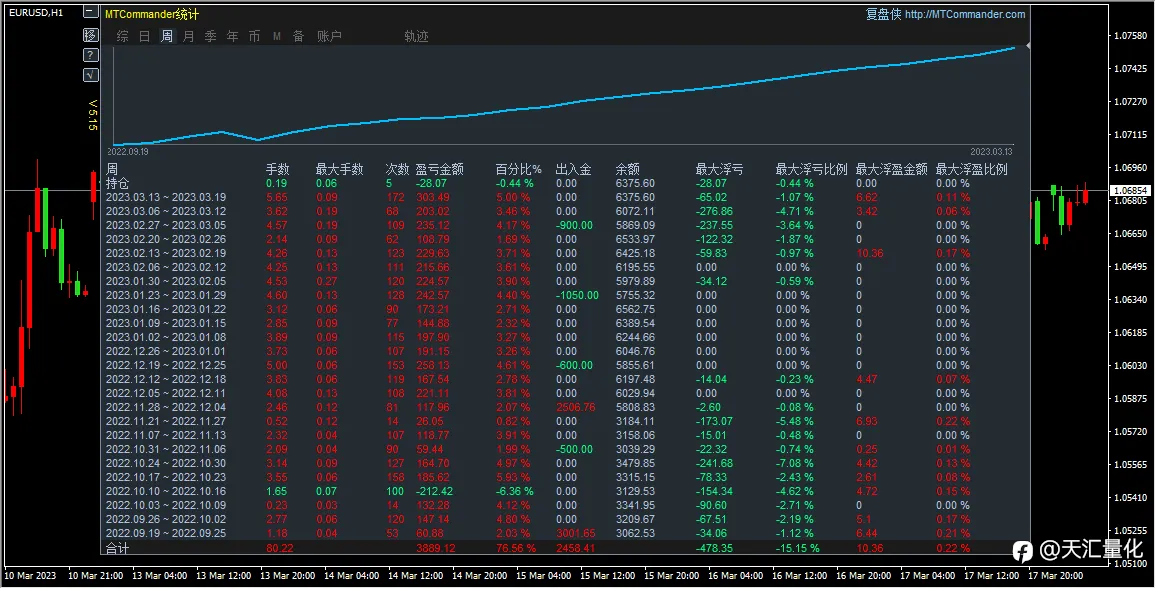Collapse the panel with the minus button
Image resolution: width=1156 pixels, height=589 pixels.
[90, 12]
